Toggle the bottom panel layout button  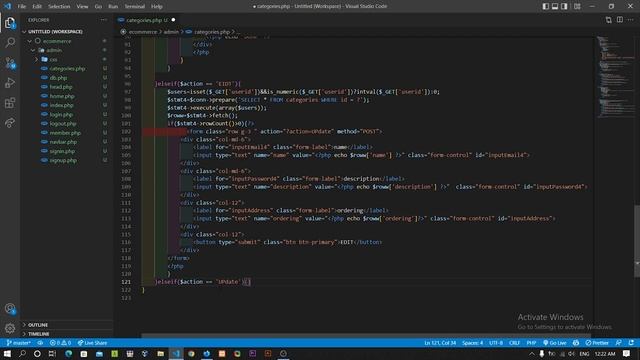tap(555, 6)
